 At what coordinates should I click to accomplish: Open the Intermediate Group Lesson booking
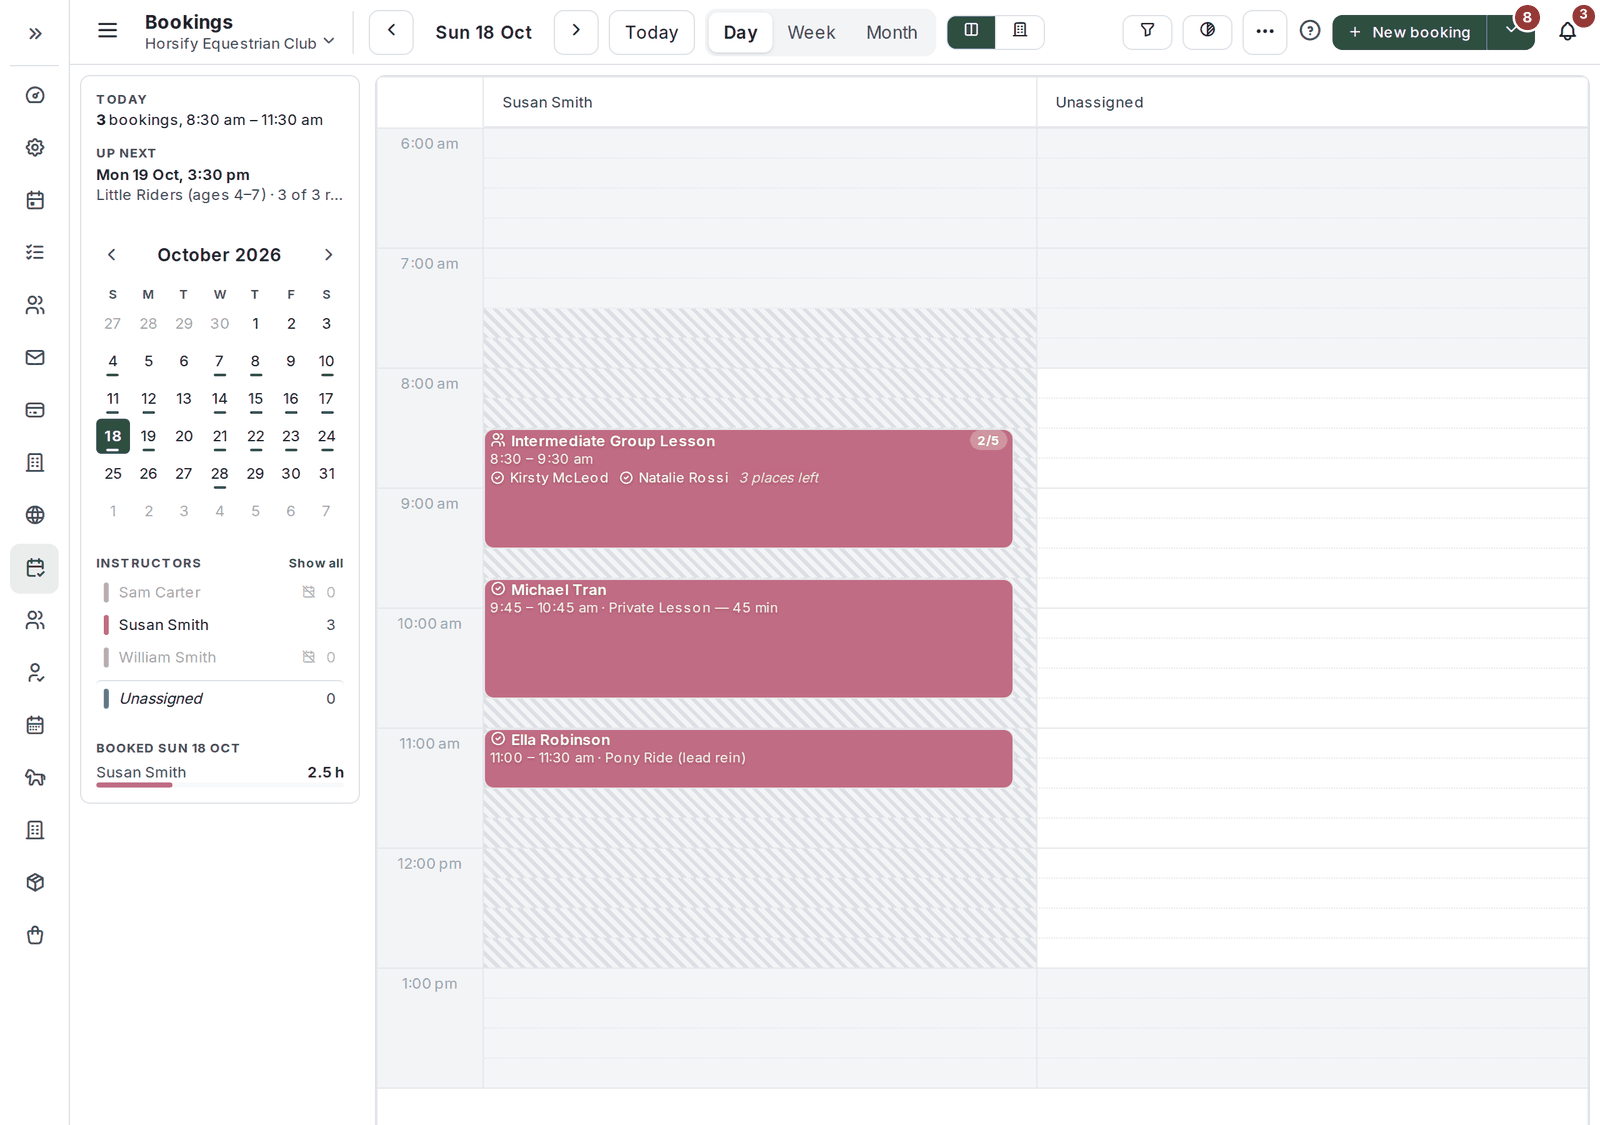[x=748, y=489]
